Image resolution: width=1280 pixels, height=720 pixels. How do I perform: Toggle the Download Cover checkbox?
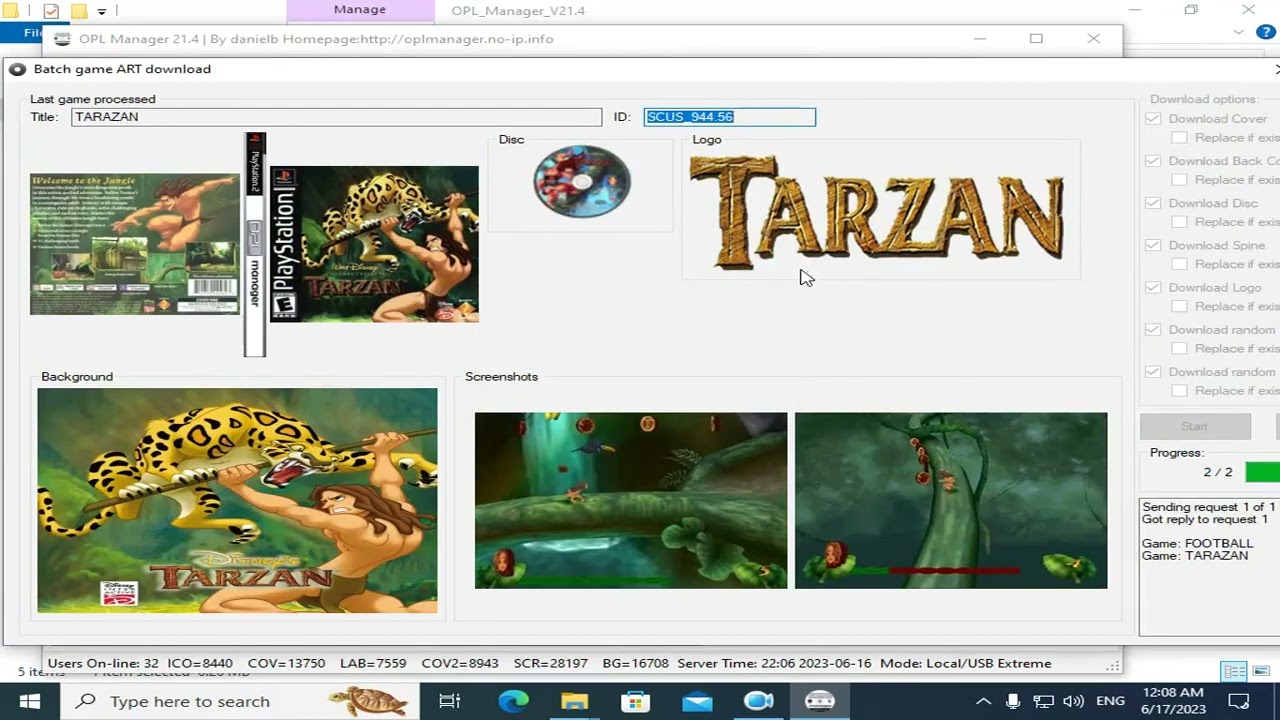(x=1153, y=119)
